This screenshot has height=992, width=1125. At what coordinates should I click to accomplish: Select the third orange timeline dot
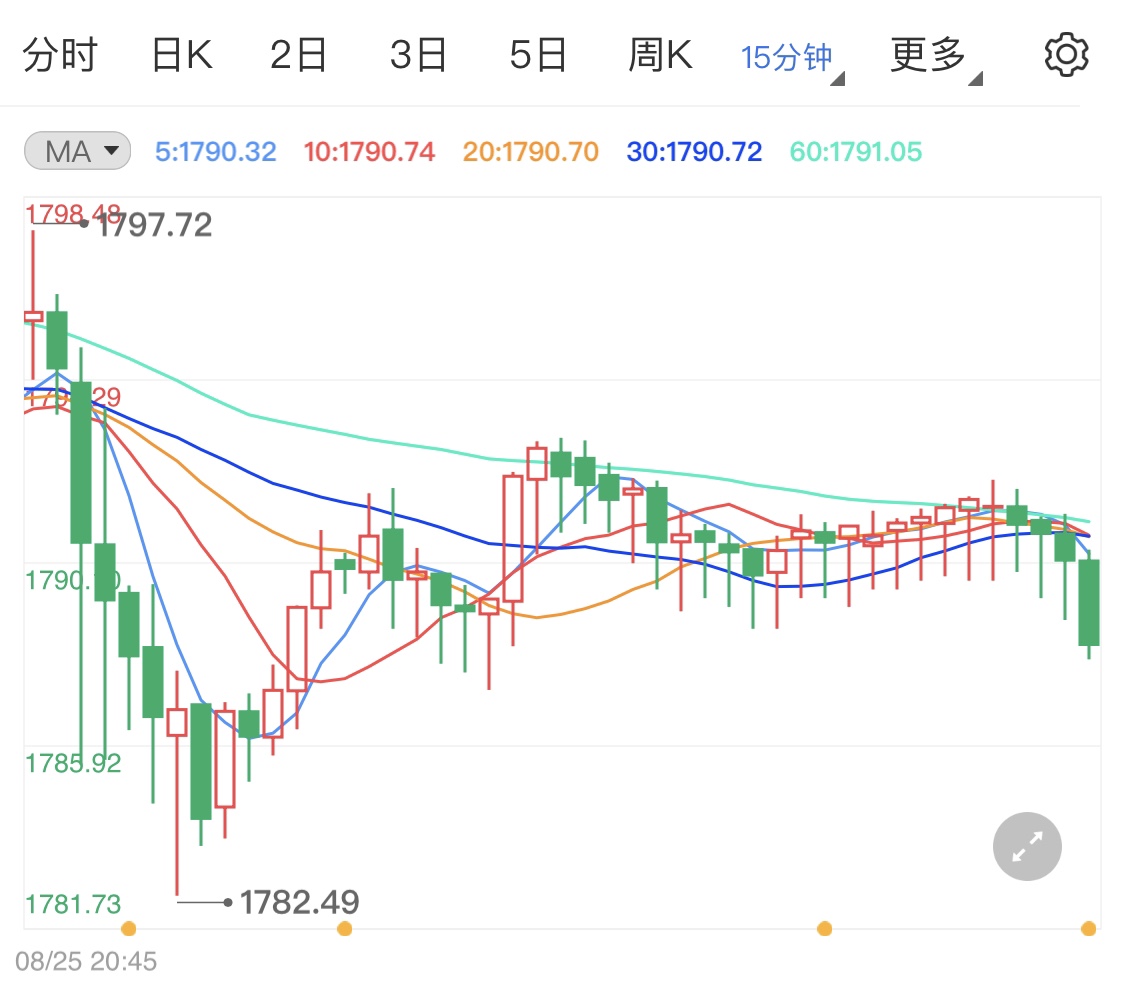(824, 929)
